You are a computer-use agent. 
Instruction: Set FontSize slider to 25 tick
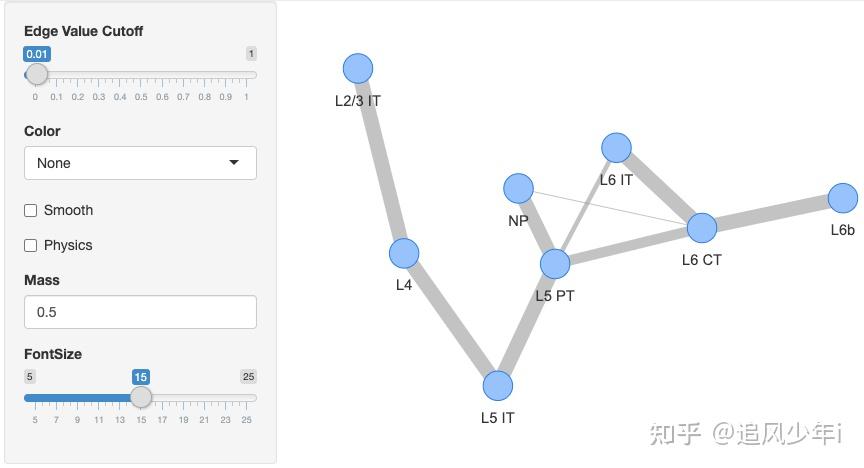click(247, 397)
